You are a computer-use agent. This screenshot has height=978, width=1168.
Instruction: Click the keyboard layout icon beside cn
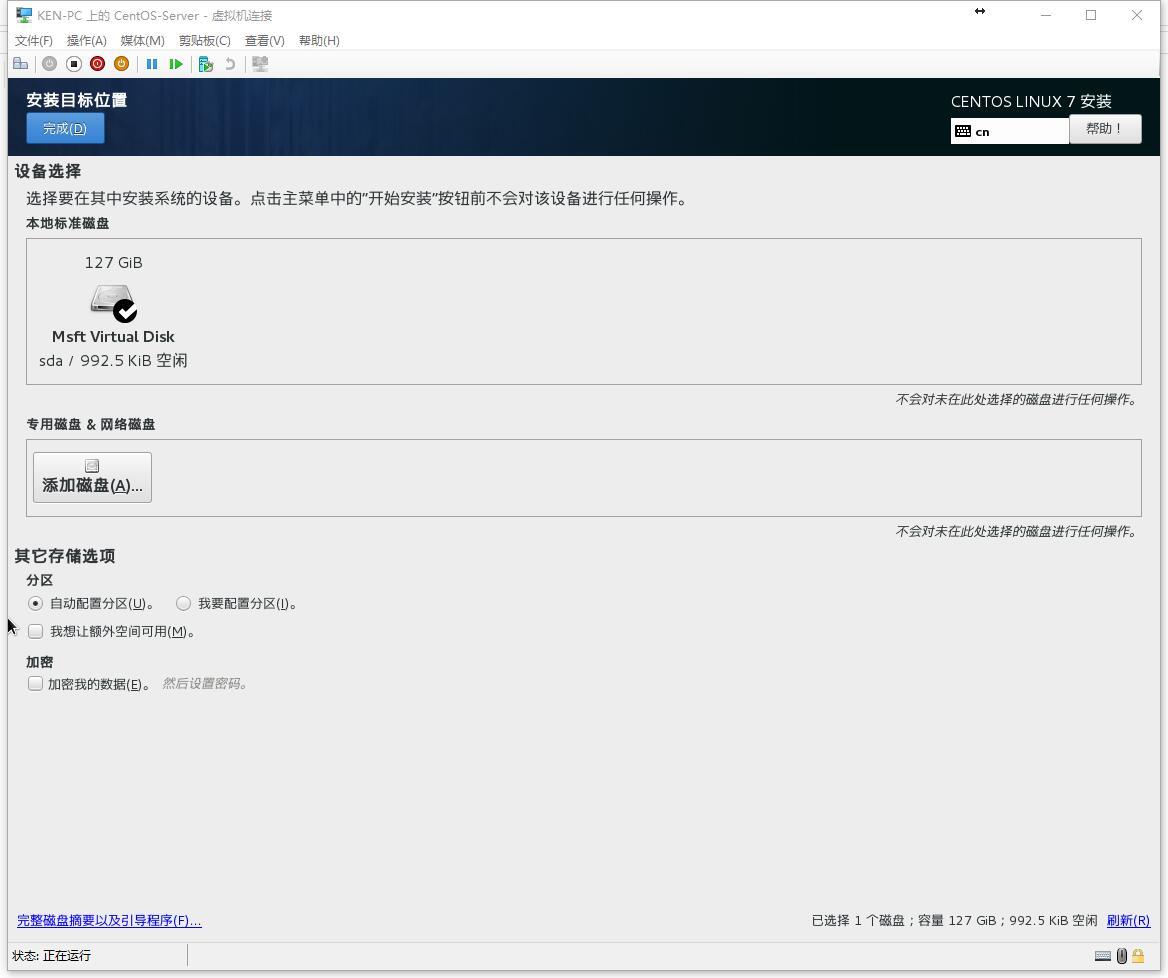pos(963,131)
